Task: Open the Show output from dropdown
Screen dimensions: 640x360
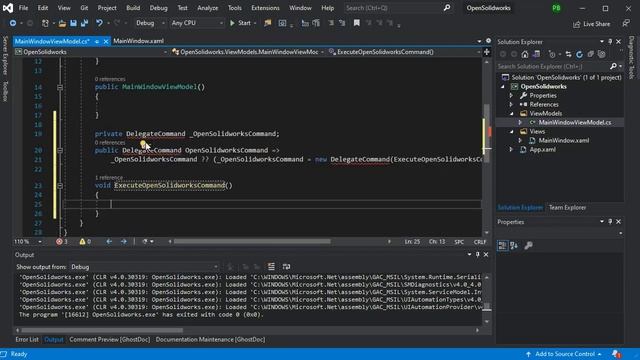Action: click(144, 267)
